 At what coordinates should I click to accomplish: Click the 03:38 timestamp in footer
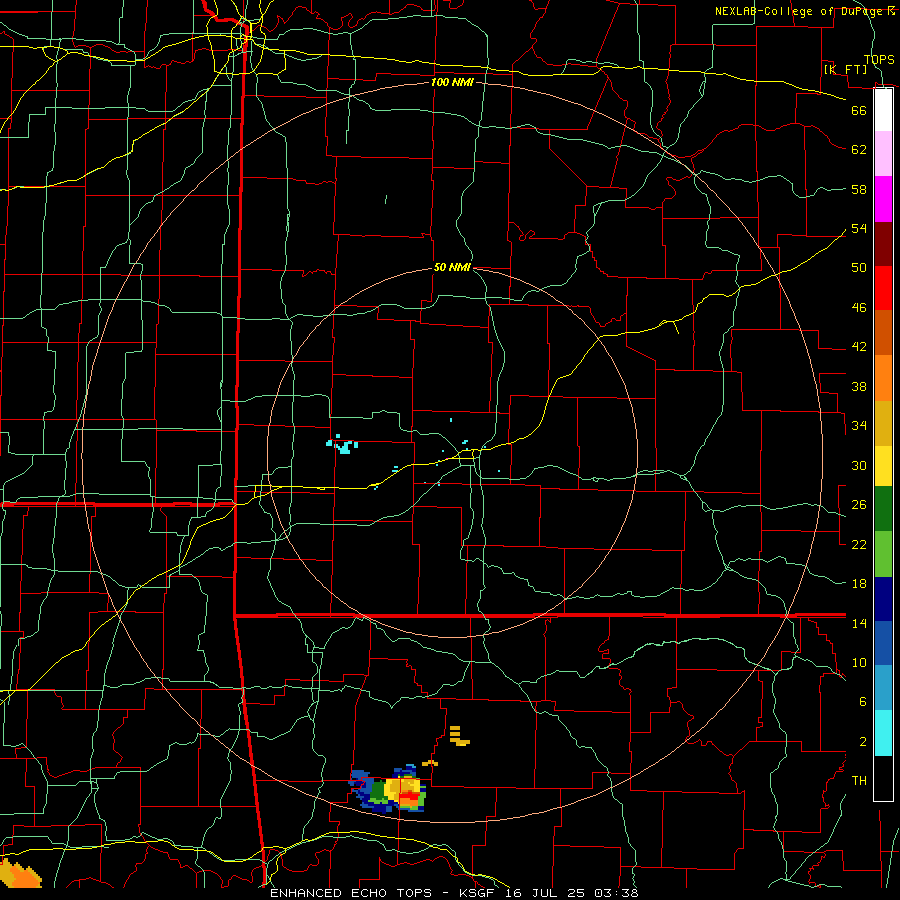point(616,893)
